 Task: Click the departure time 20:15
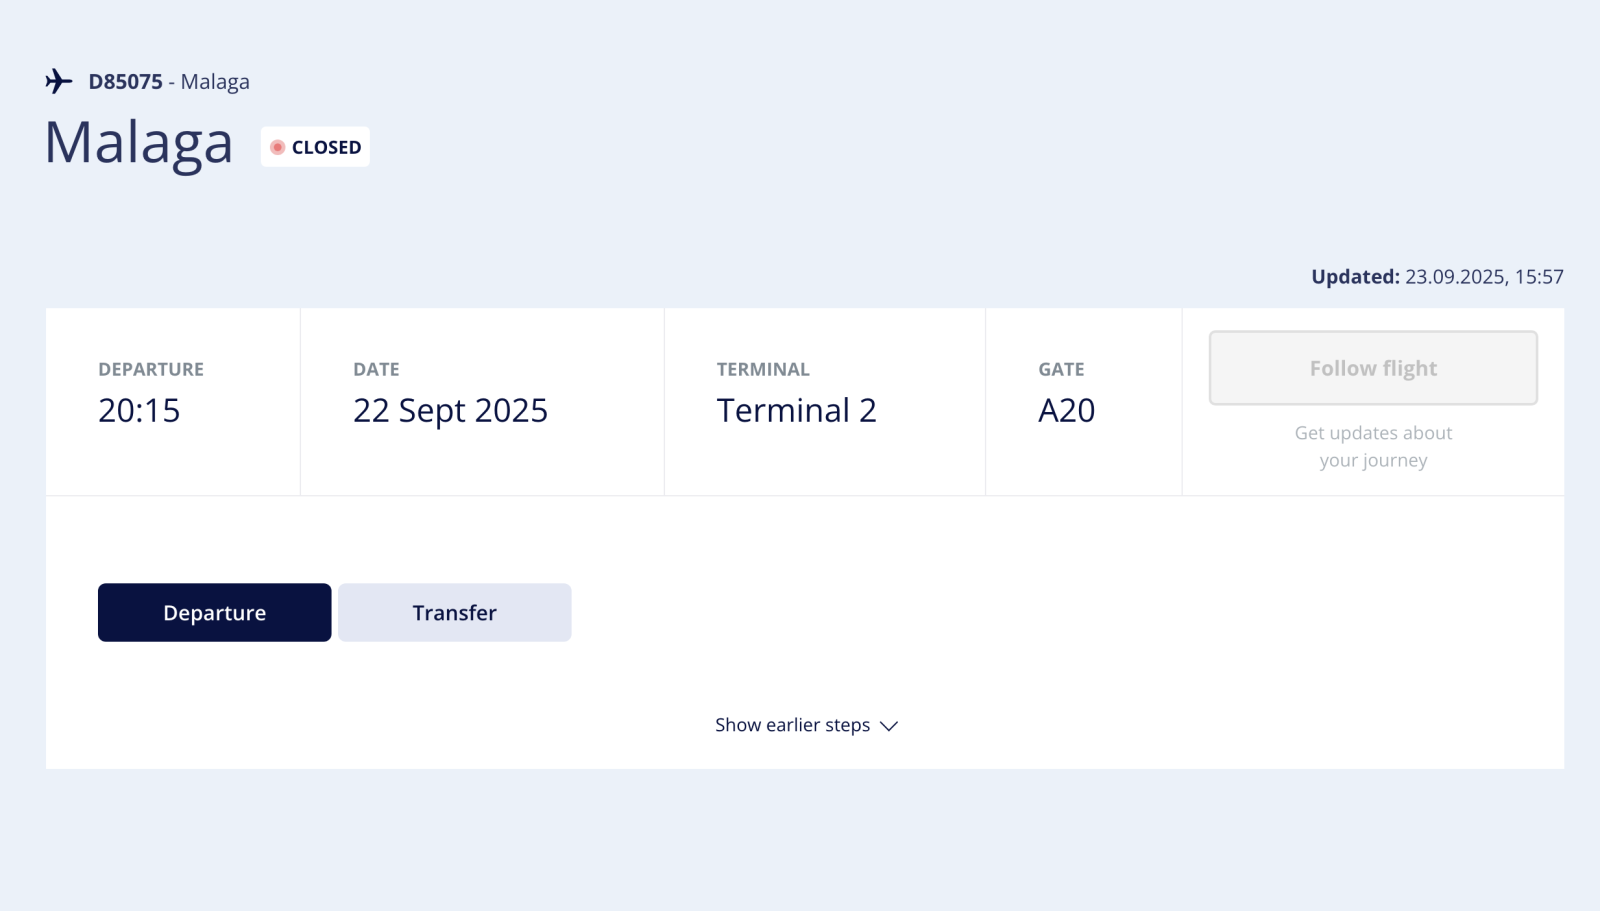139,410
